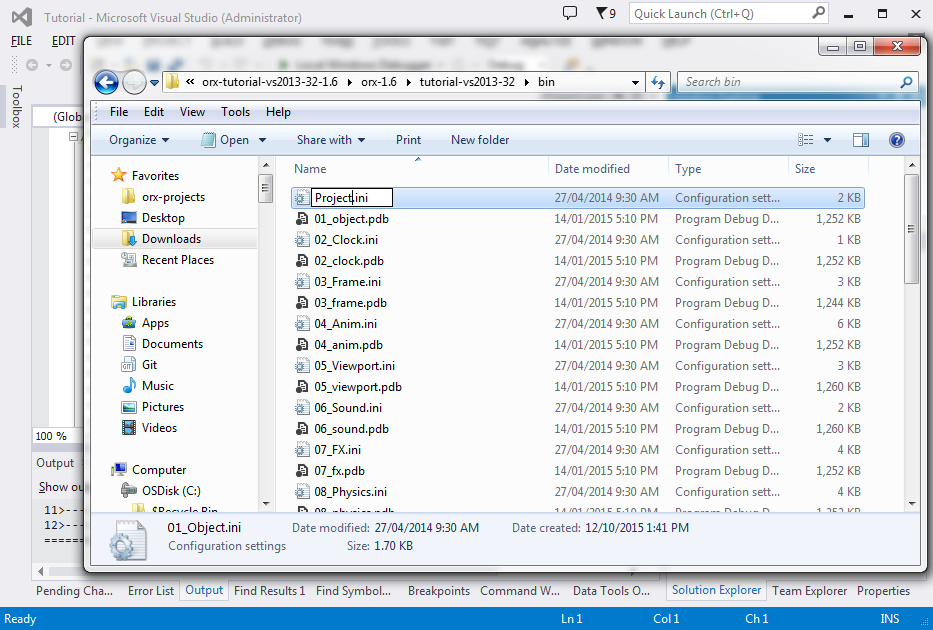The image size is (933, 630).
Task: Select the 04_Anim.ini file icon
Action: [302, 324]
